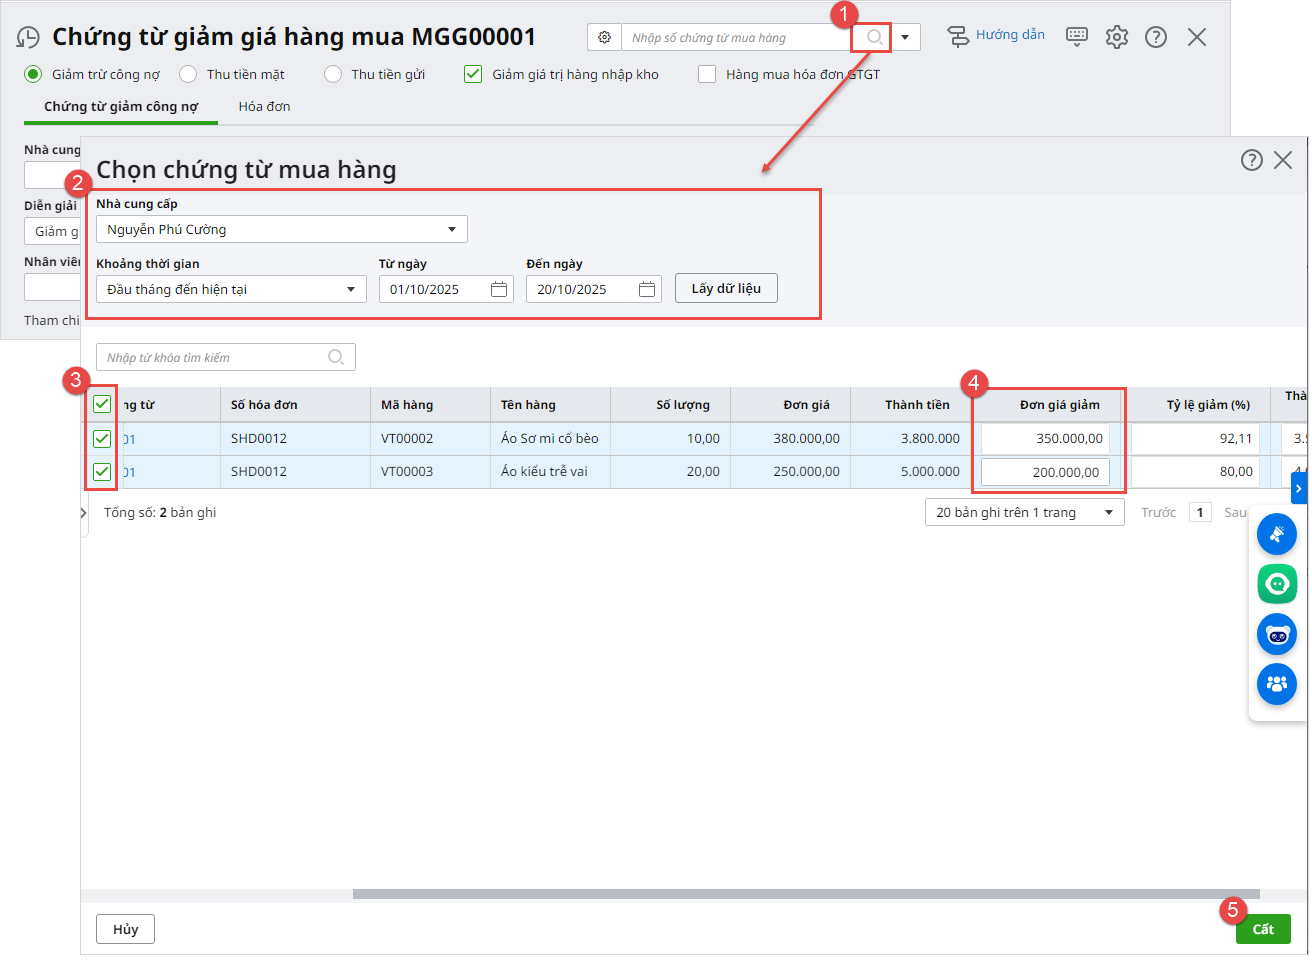Image resolution: width=1312 pixels, height=961 pixels.
Task: Enable Hàng mua hóa đơn GTGT checkbox
Action: point(707,74)
